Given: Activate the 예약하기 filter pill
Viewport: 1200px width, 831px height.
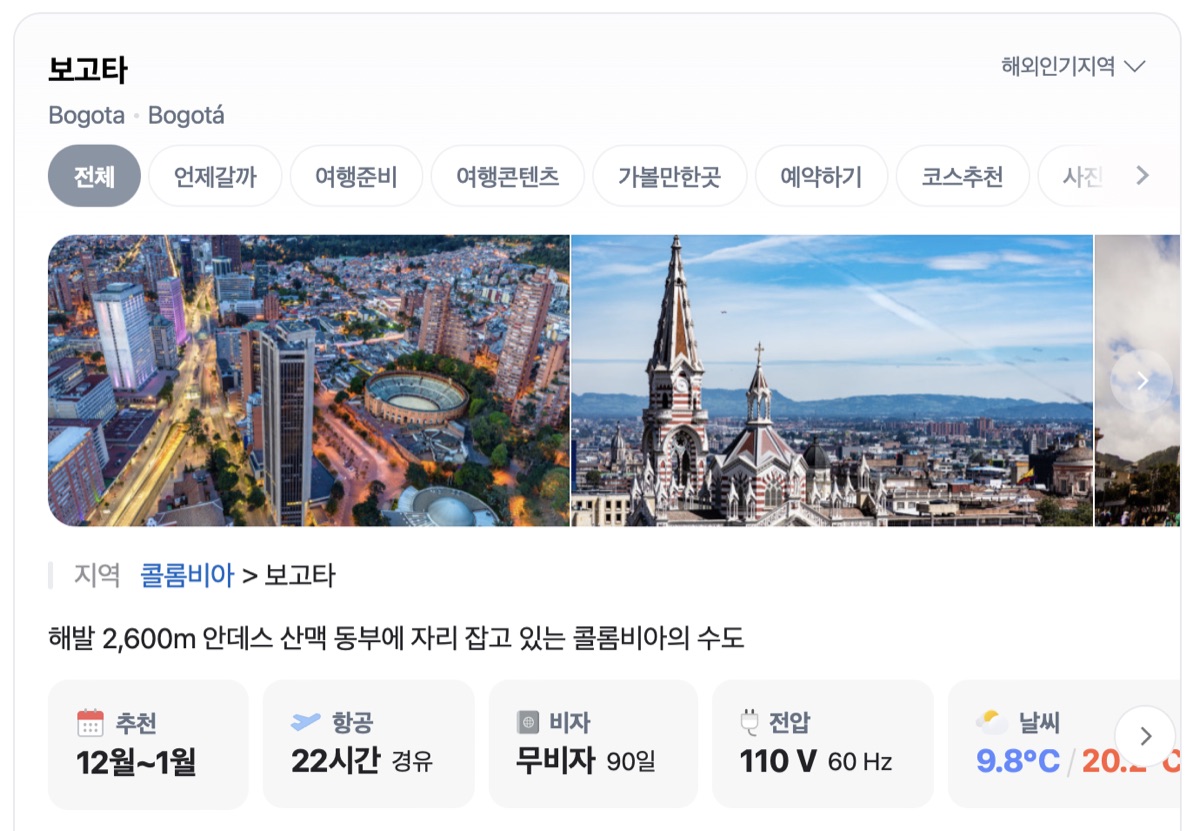Looking at the screenshot, I should click(x=822, y=175).
